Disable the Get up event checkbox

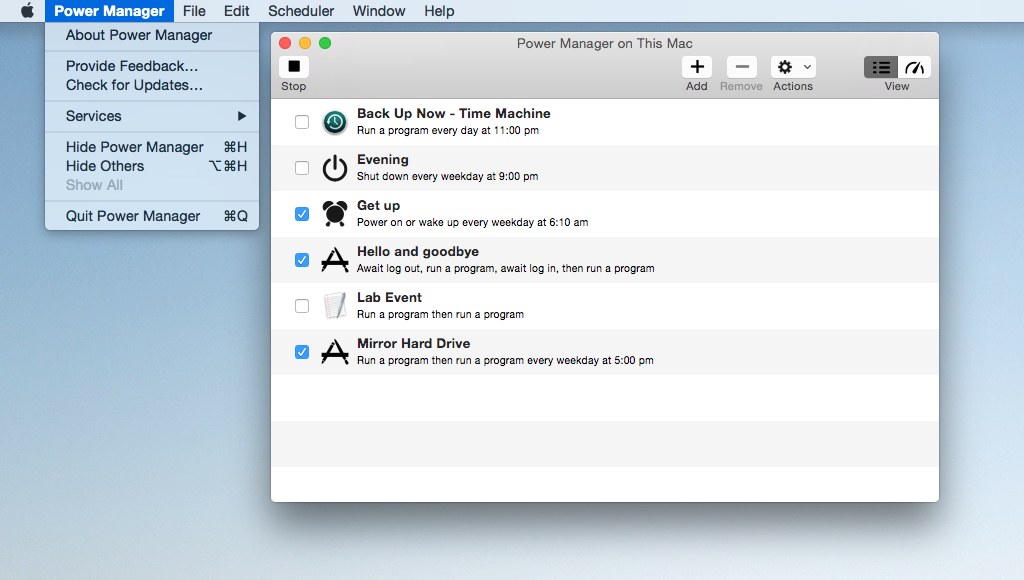coord(302,214)
